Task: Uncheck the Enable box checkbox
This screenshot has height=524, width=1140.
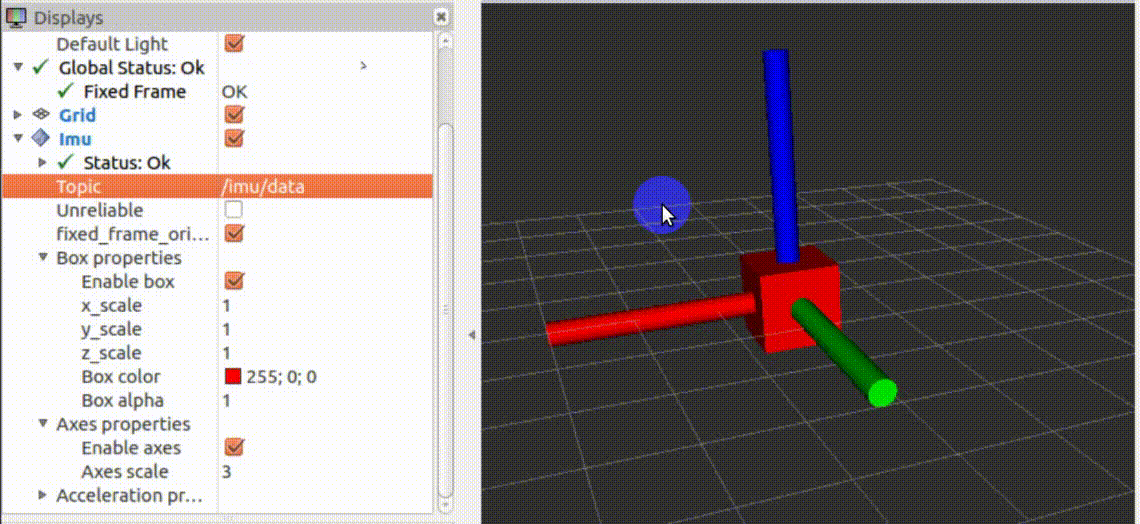Action: (234, 281)
